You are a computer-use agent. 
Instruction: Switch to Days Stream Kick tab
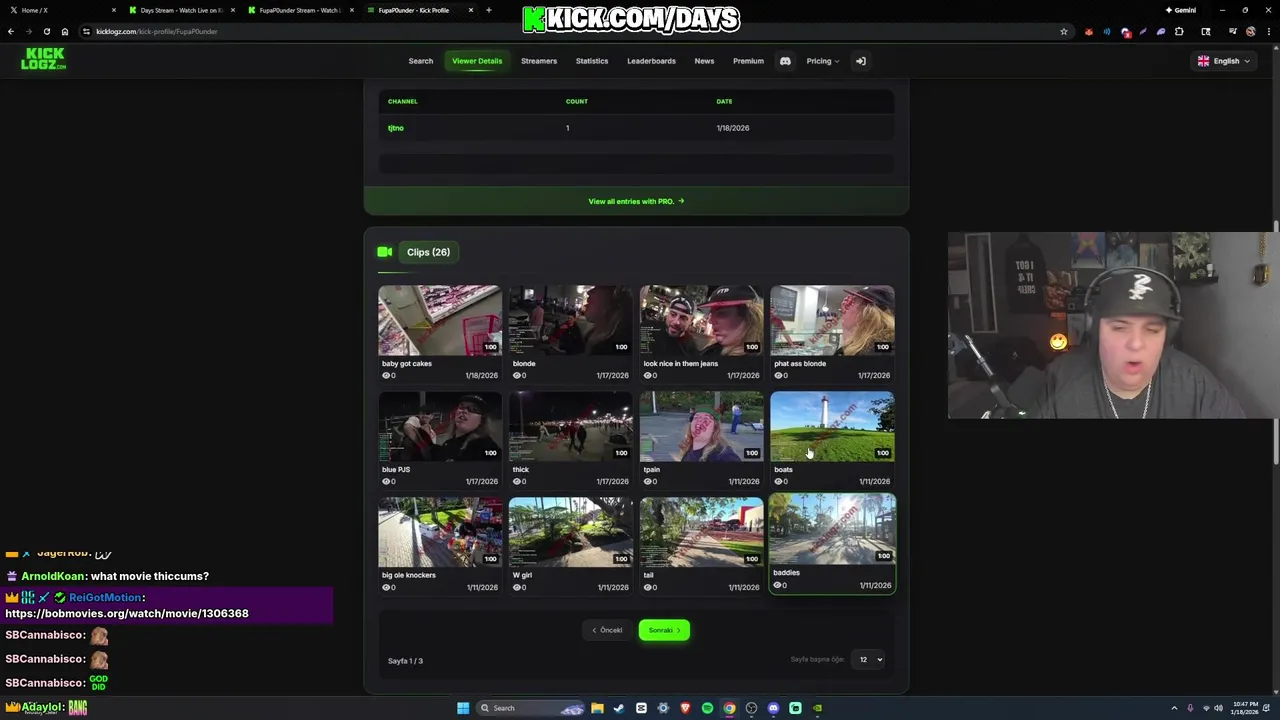(180, 10)
